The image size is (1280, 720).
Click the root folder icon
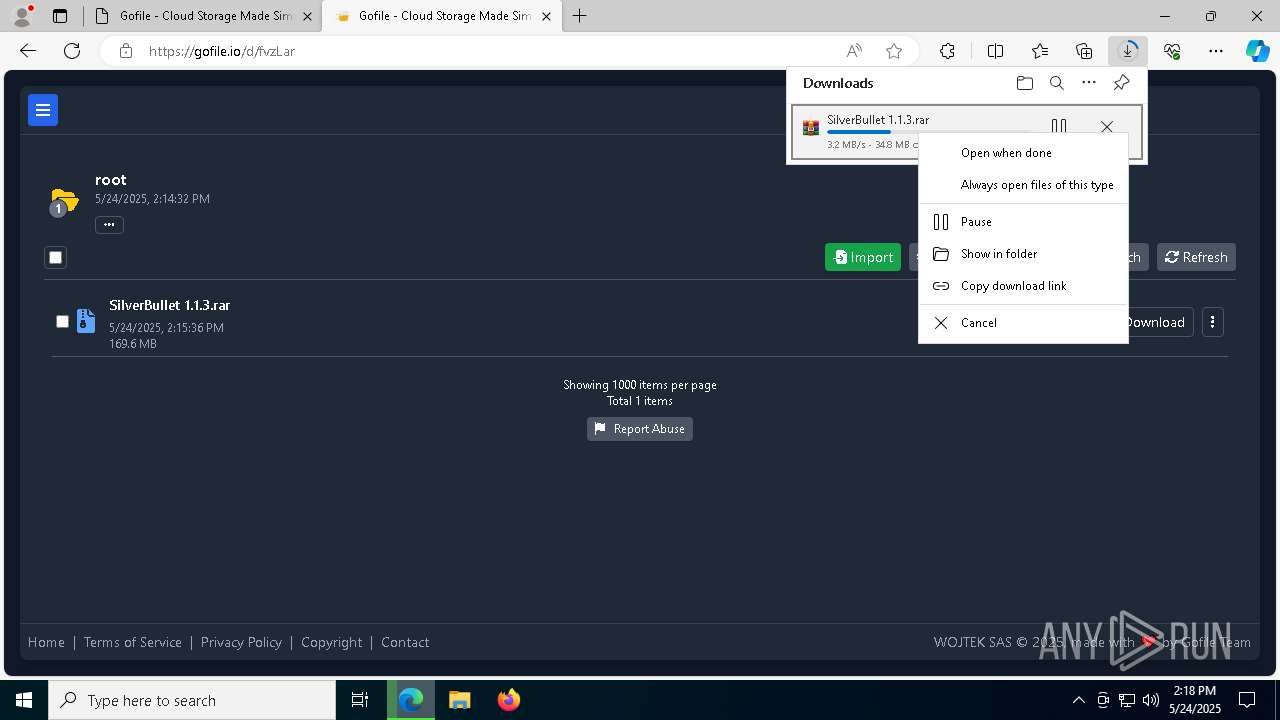click(x=64, y=200)
